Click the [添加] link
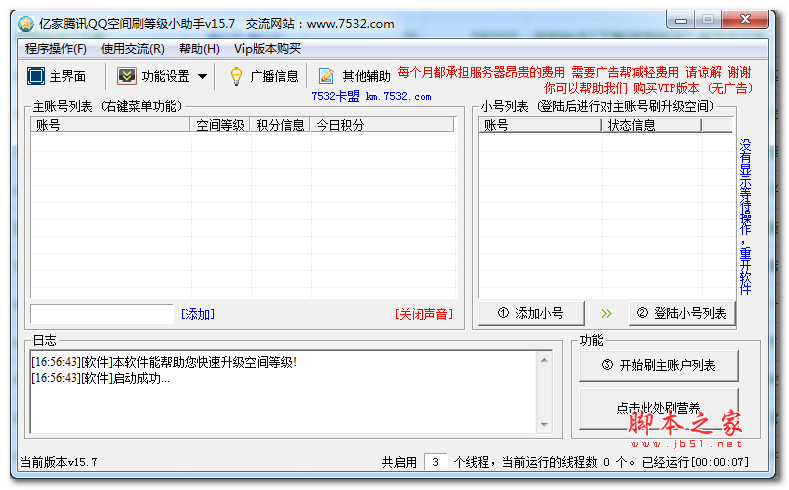Screen dimensions: 789x490 pos(198,314)
